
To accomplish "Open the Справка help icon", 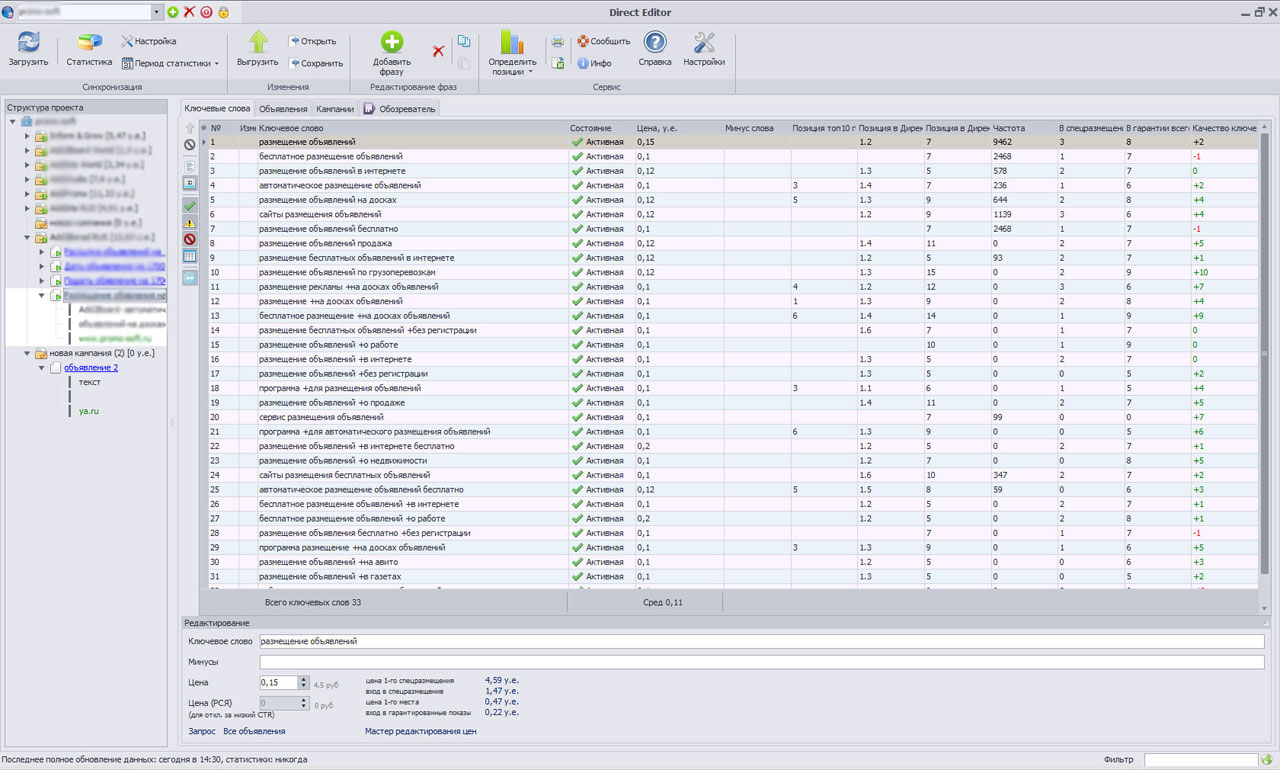I will [654, 43].
